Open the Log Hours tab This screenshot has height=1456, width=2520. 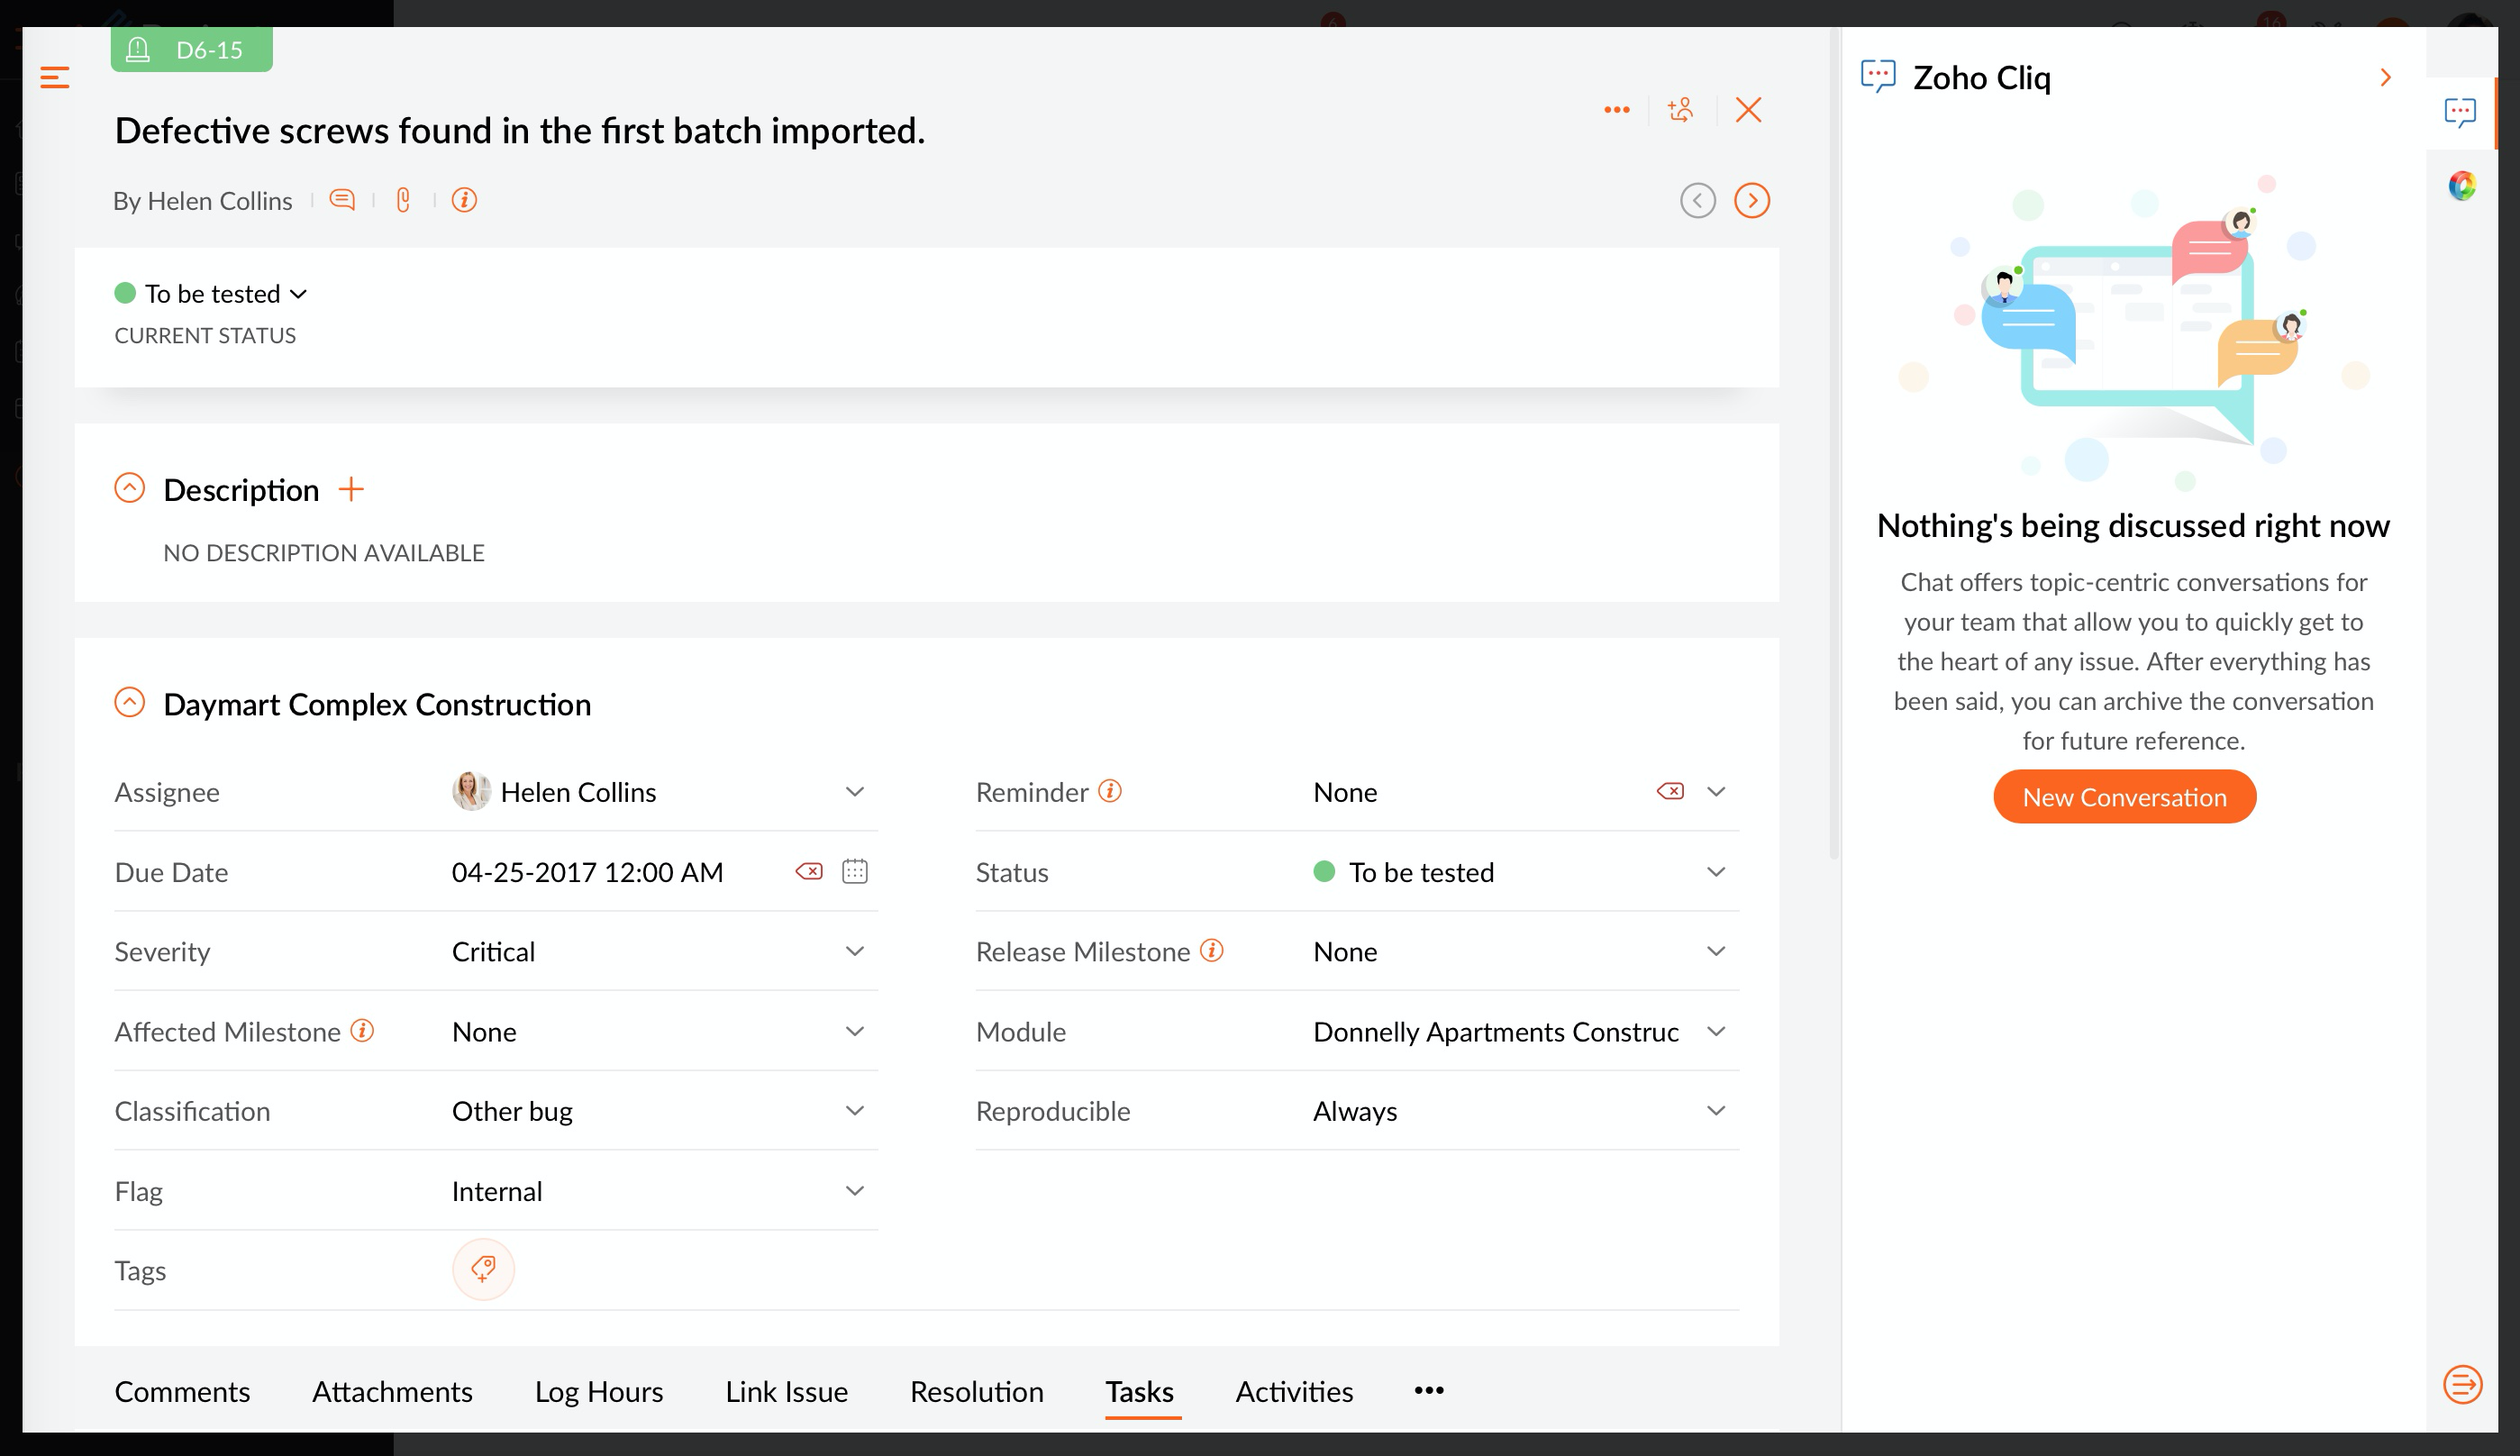598,1391
